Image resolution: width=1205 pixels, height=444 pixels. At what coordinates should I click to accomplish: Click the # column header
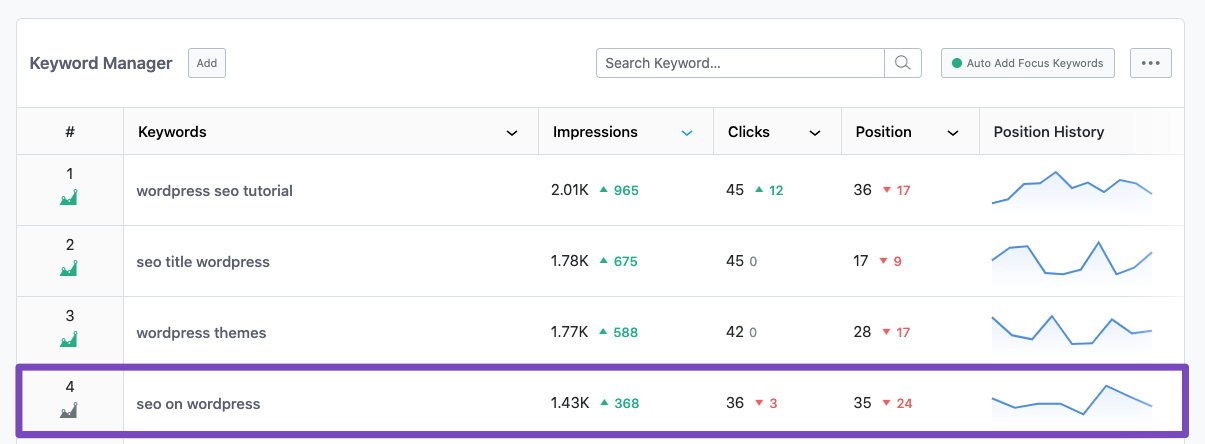70,132
